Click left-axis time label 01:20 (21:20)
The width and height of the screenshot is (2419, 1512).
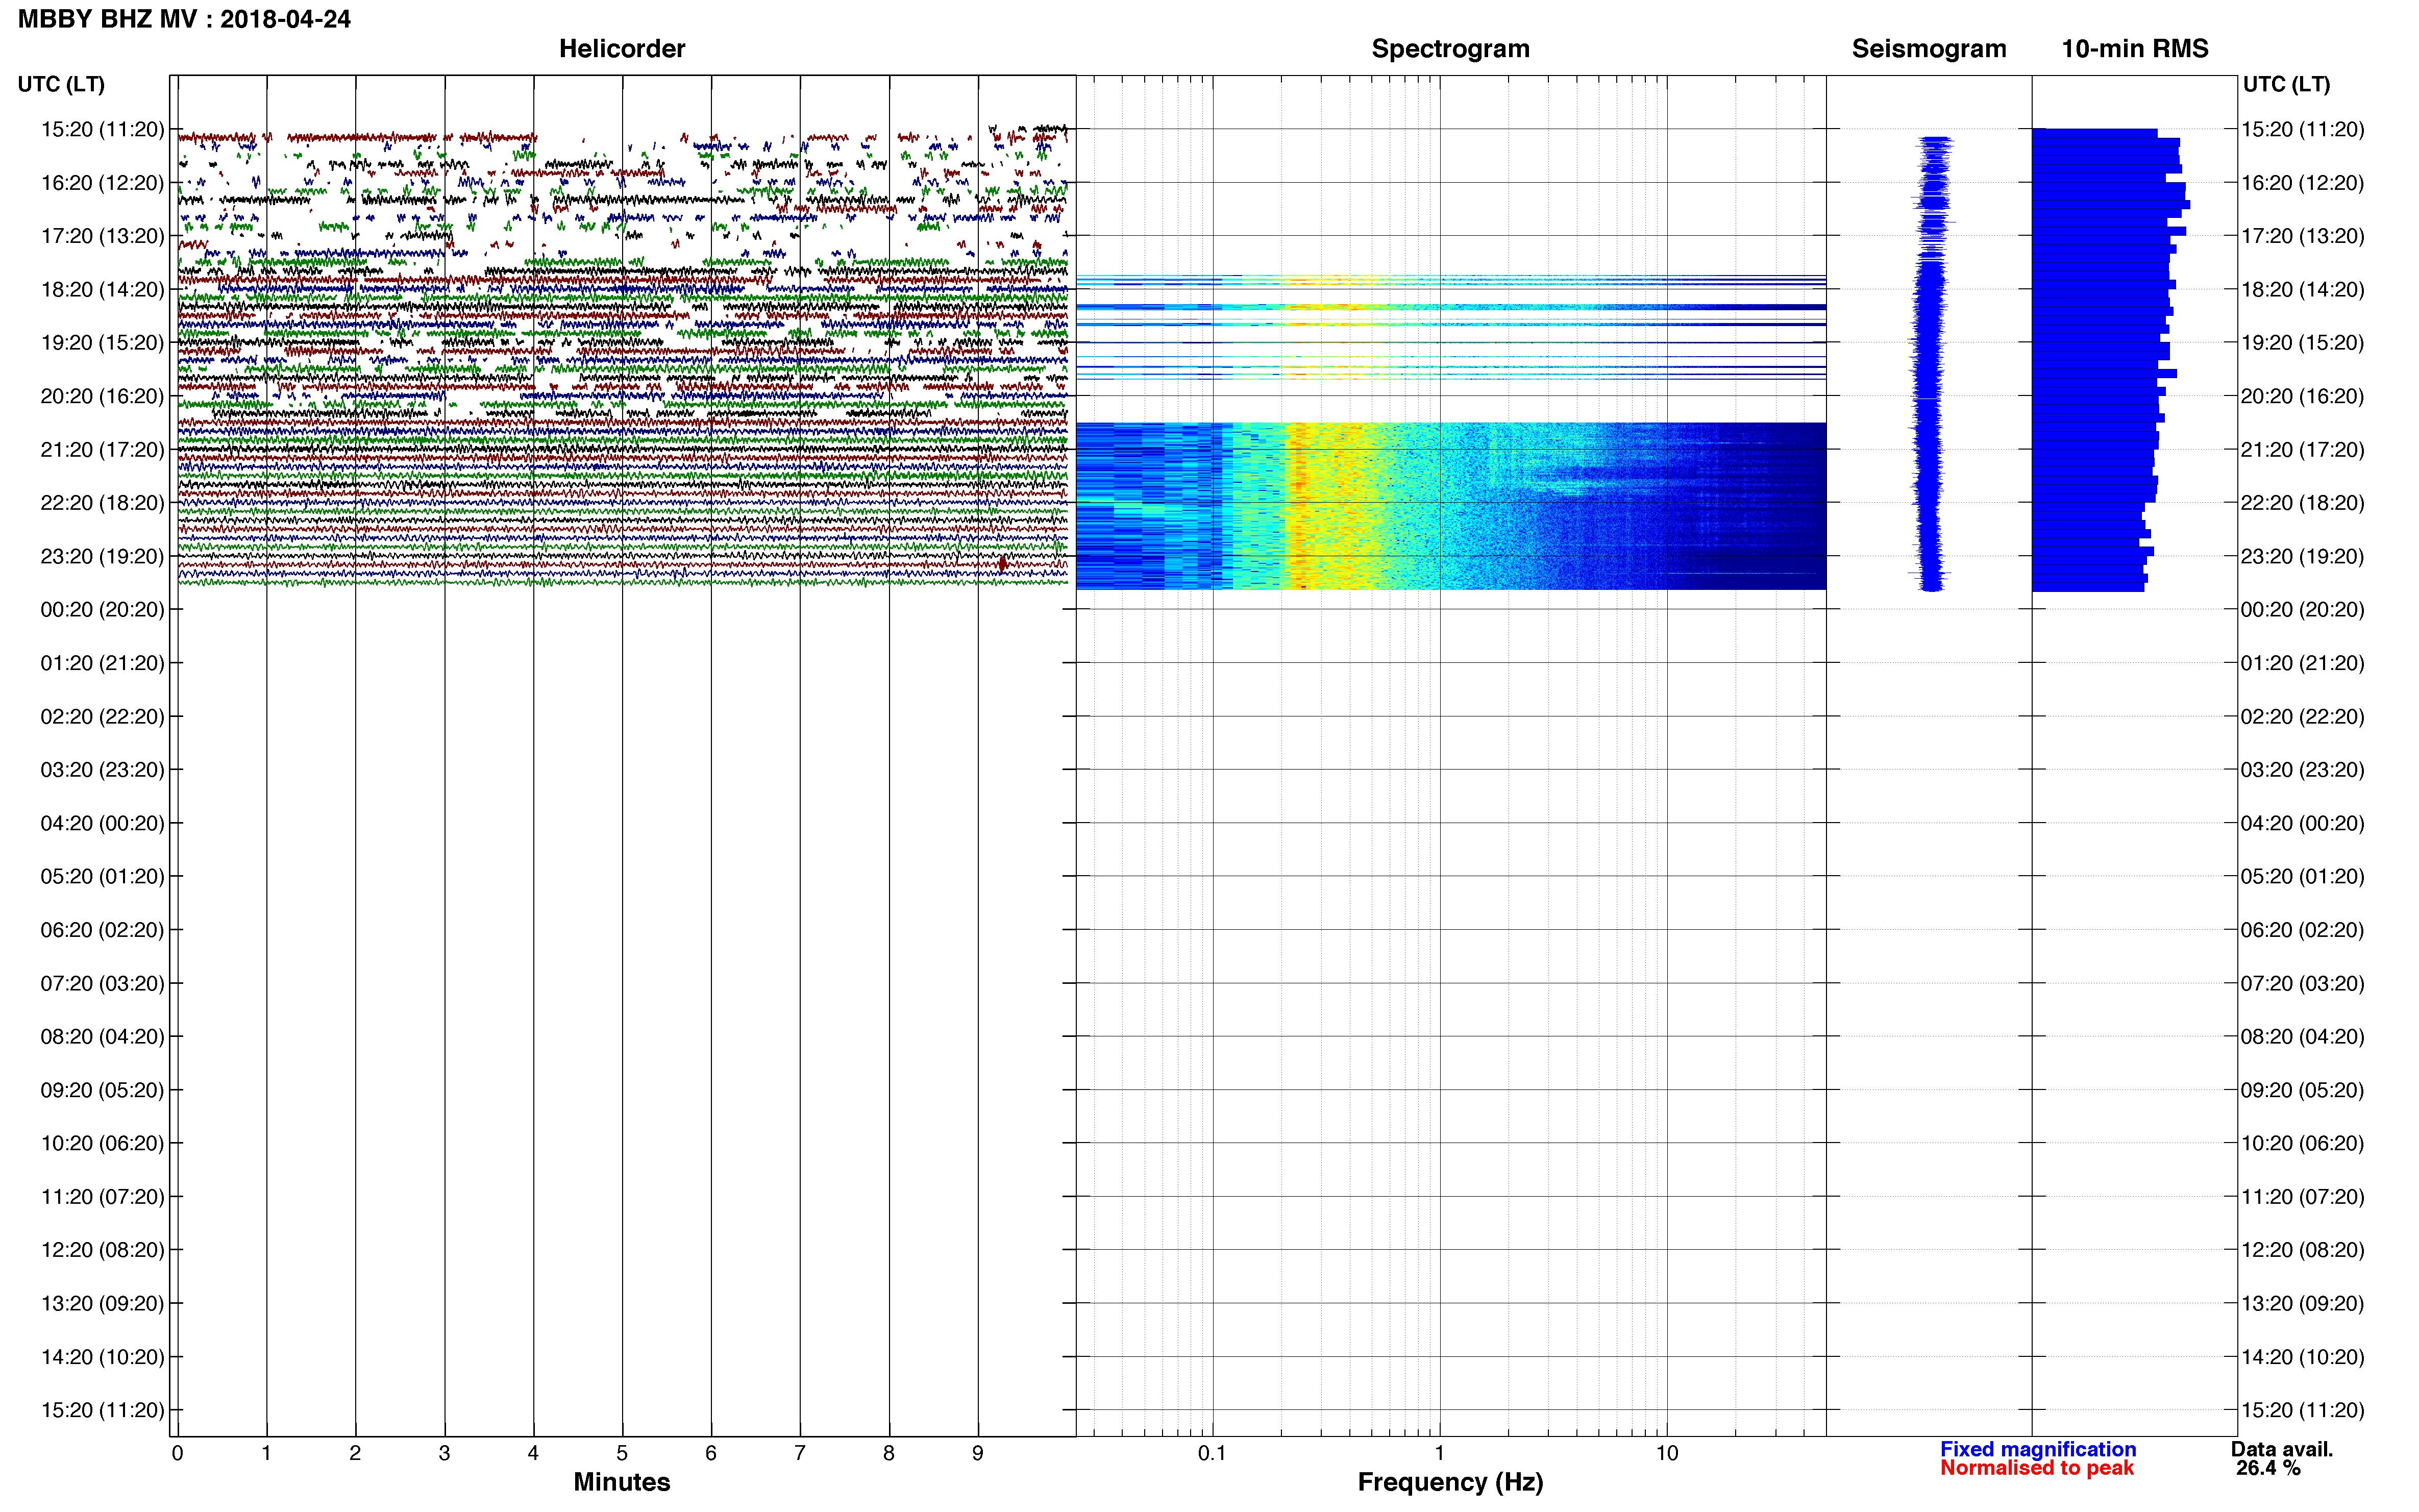(x=102, y=663)
